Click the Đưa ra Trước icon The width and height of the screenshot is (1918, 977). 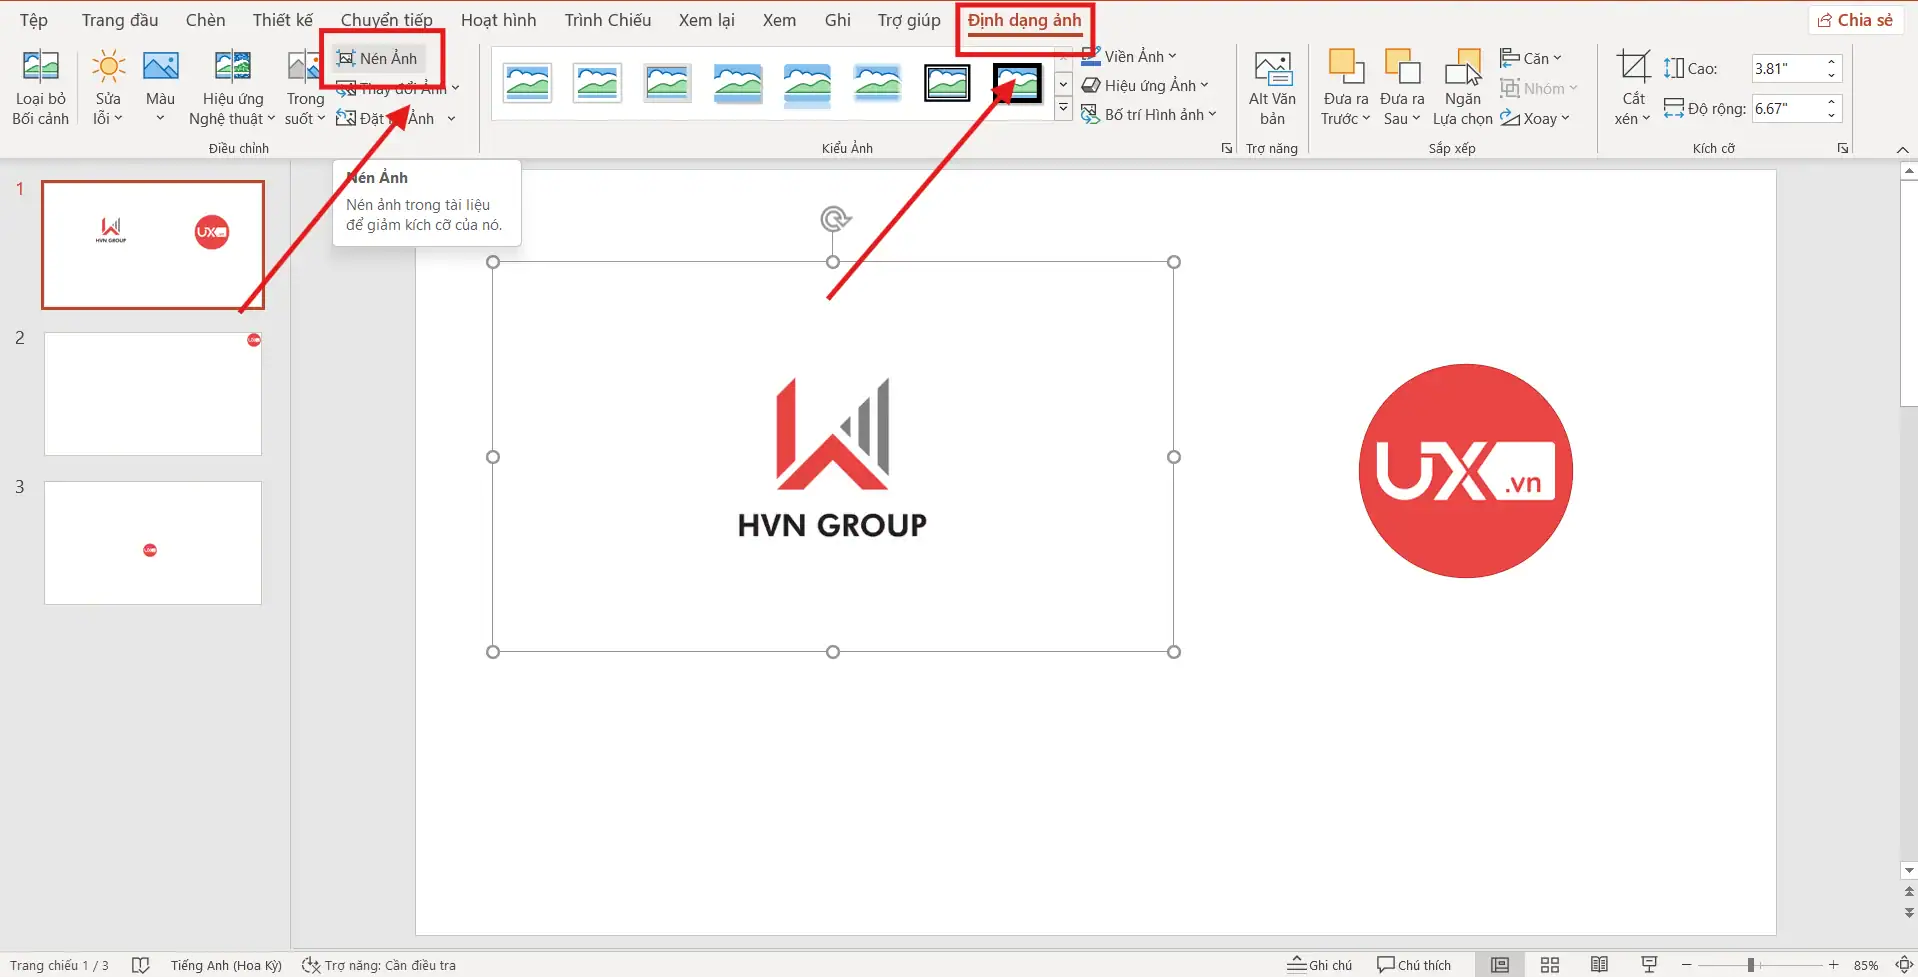tap(1345, 67)
